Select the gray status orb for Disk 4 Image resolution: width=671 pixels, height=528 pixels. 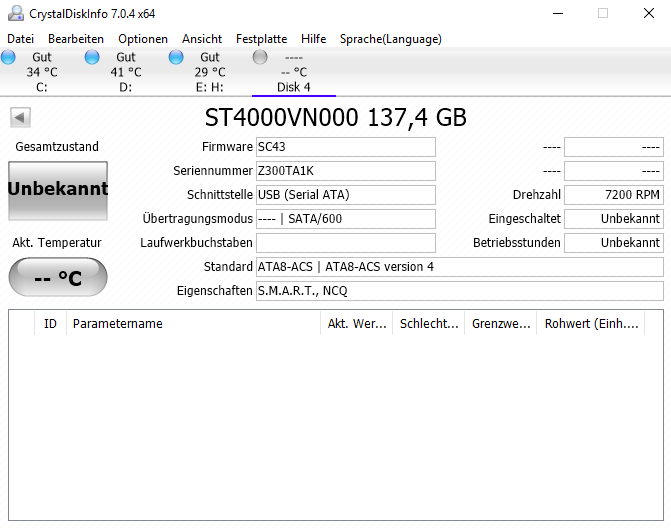tap(260, 57)
